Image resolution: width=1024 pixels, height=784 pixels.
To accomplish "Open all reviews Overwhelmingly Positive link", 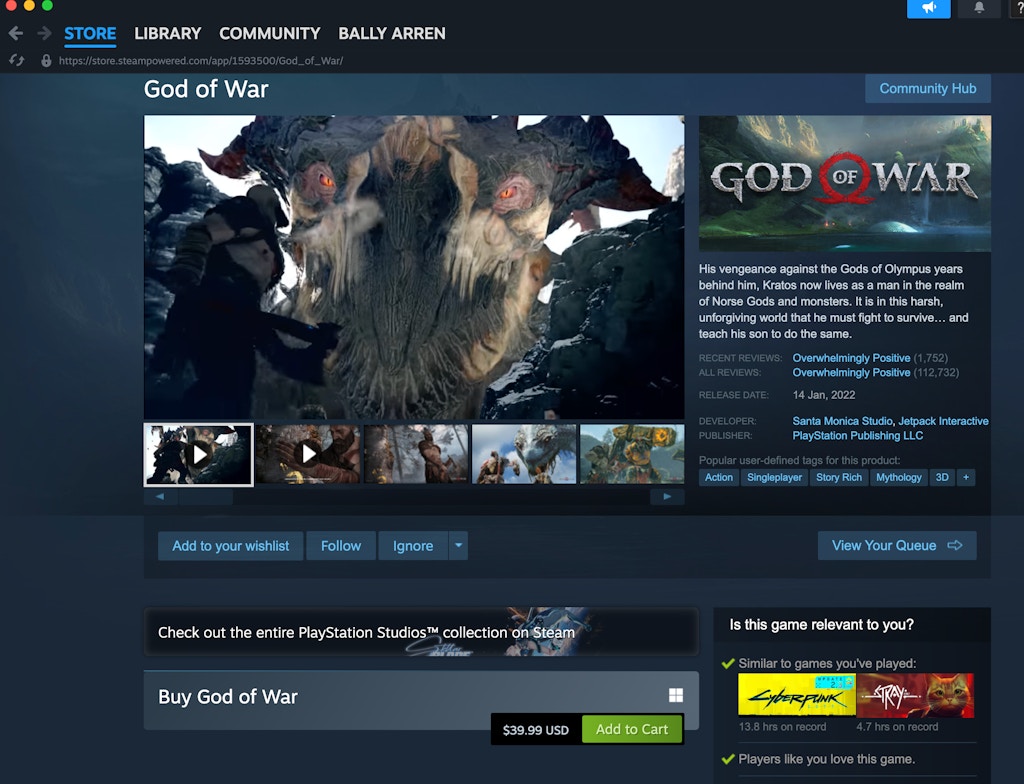I will [851, 372].
